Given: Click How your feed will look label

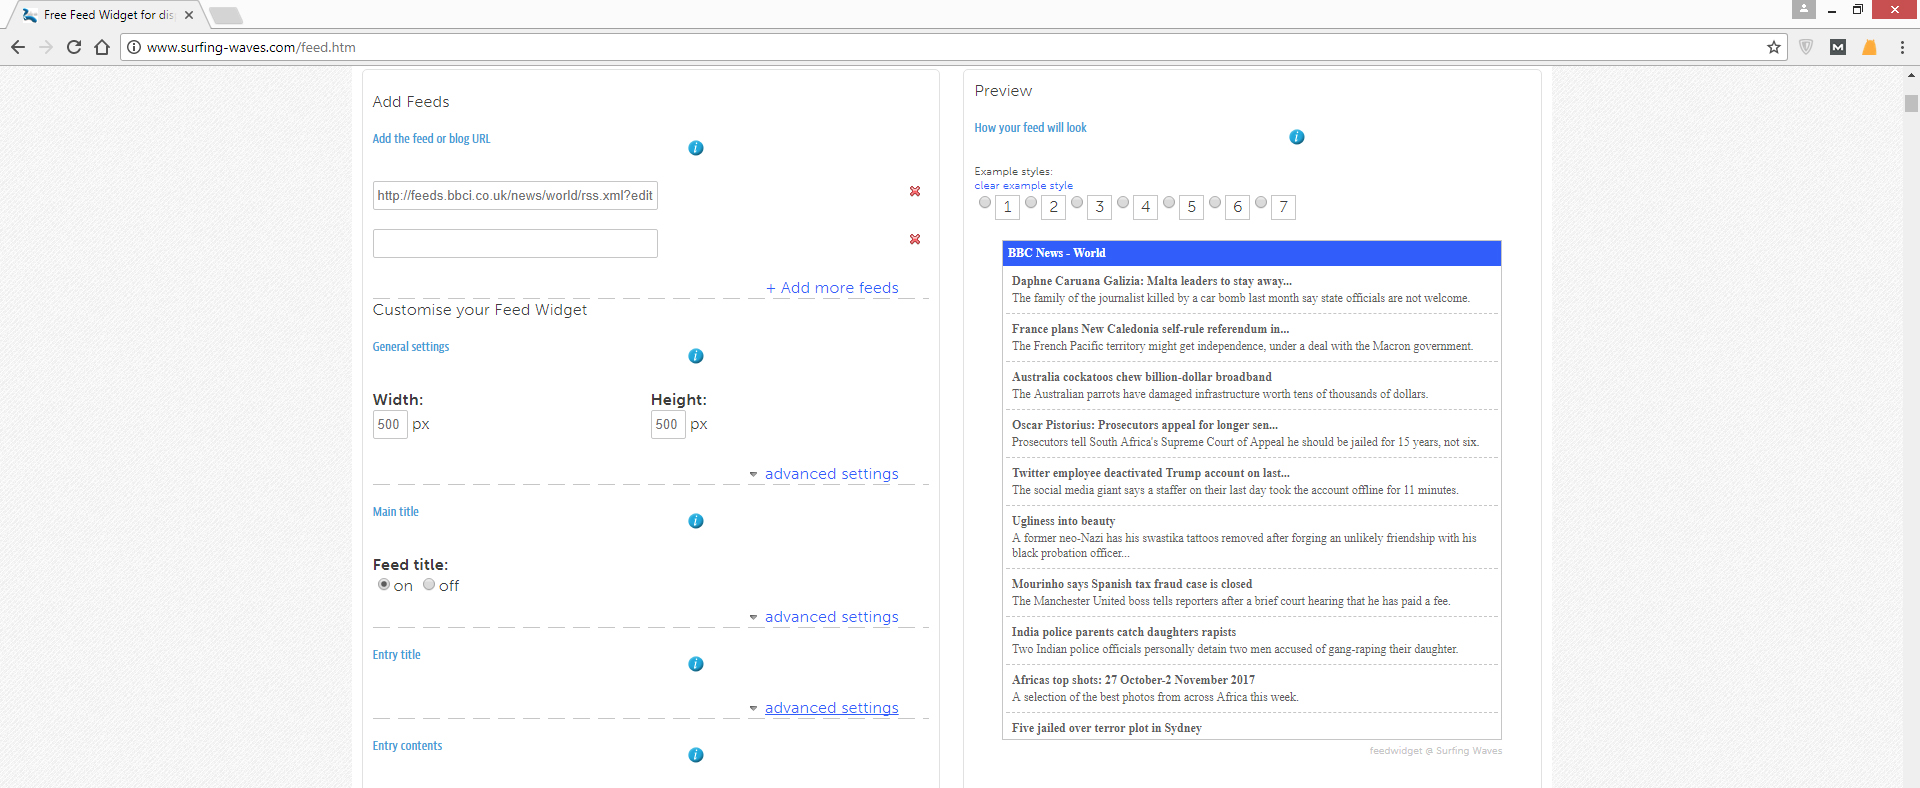Looking at the screenshot, I should [1030, 128].
